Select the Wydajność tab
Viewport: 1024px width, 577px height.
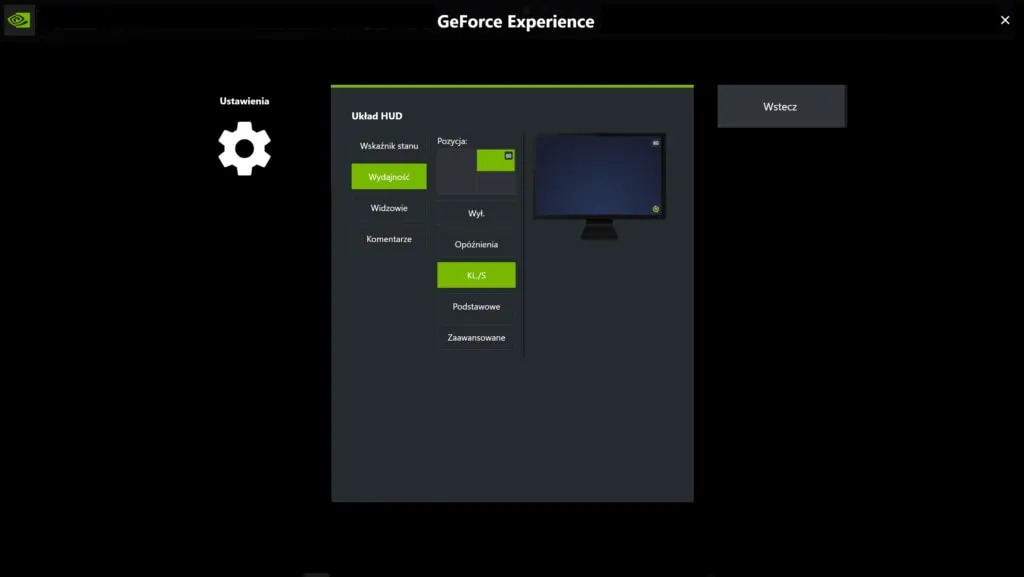click(389, 176)
